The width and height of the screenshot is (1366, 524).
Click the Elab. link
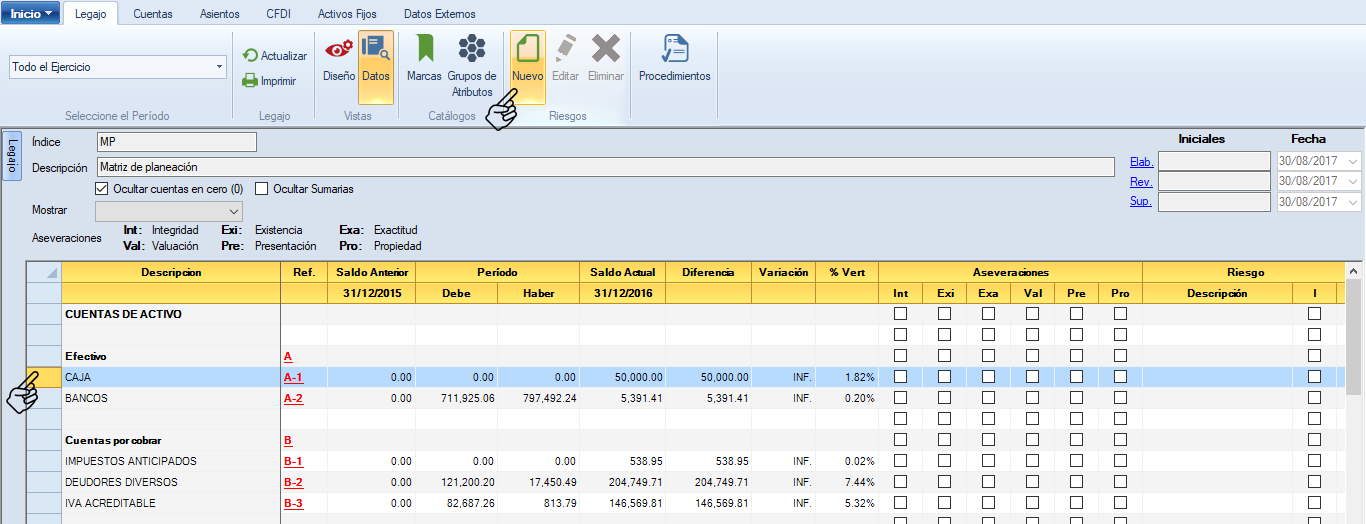pos(1141,162)
